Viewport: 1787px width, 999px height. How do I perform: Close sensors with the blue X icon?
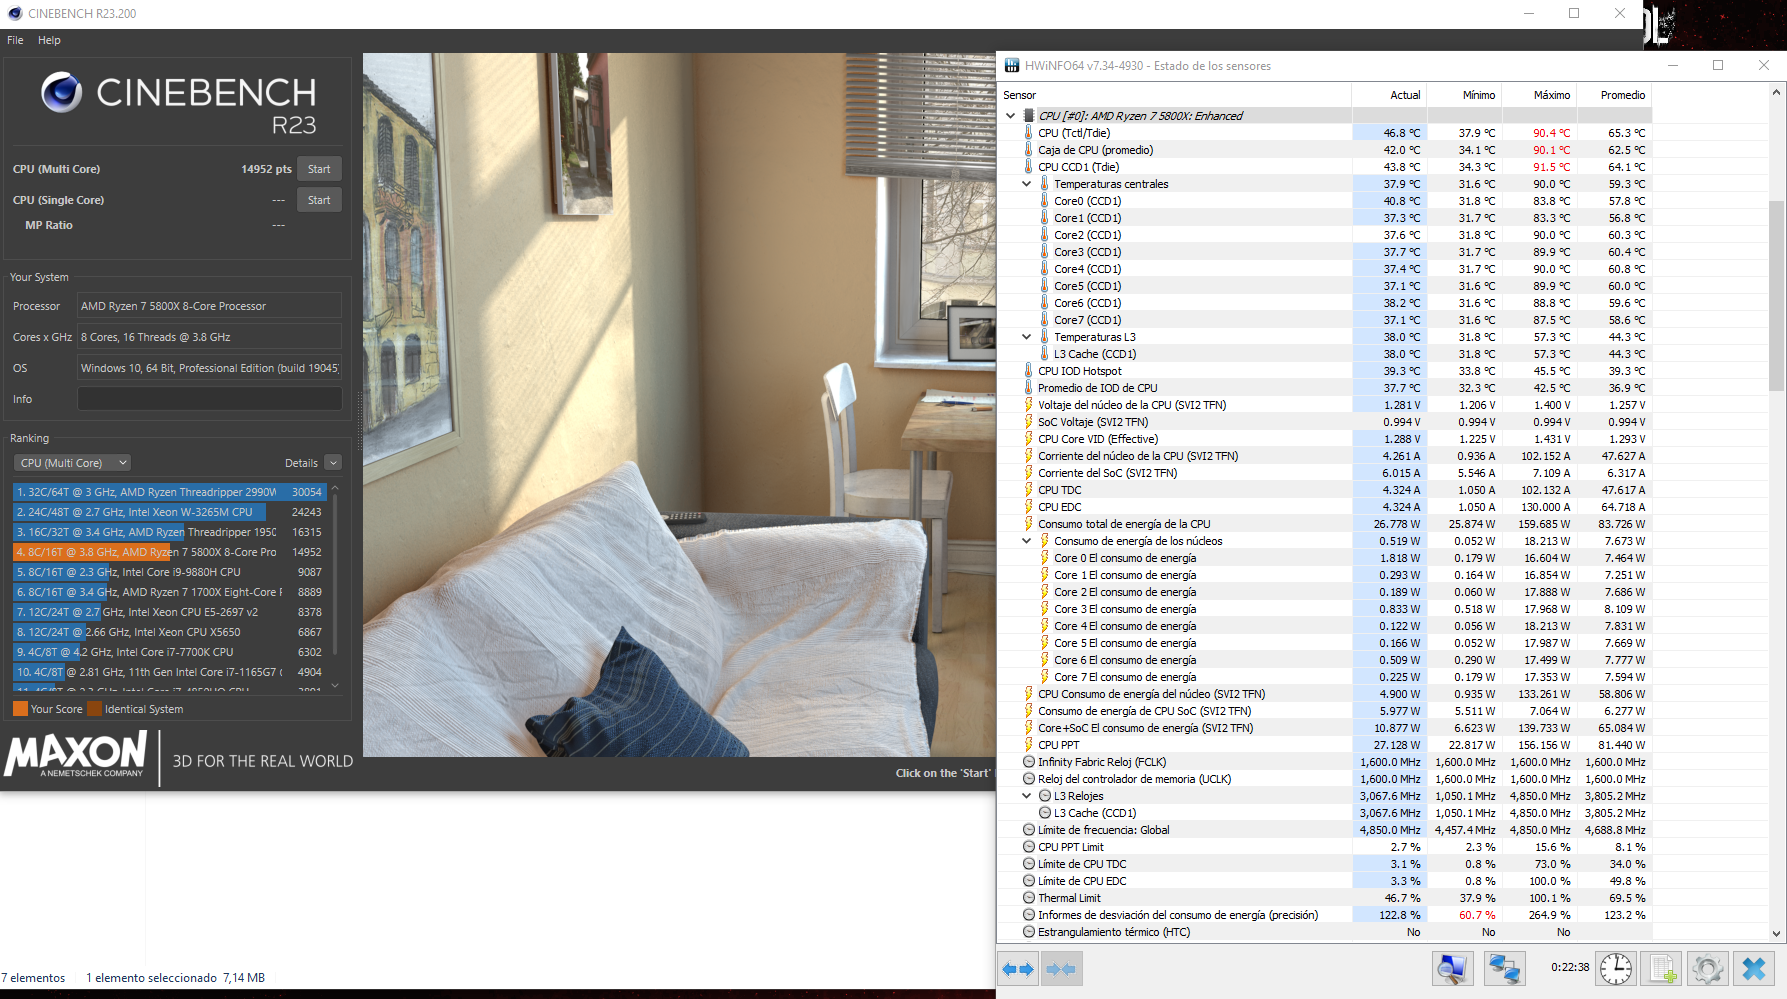pyautogui.click(x=1754, y=968)
